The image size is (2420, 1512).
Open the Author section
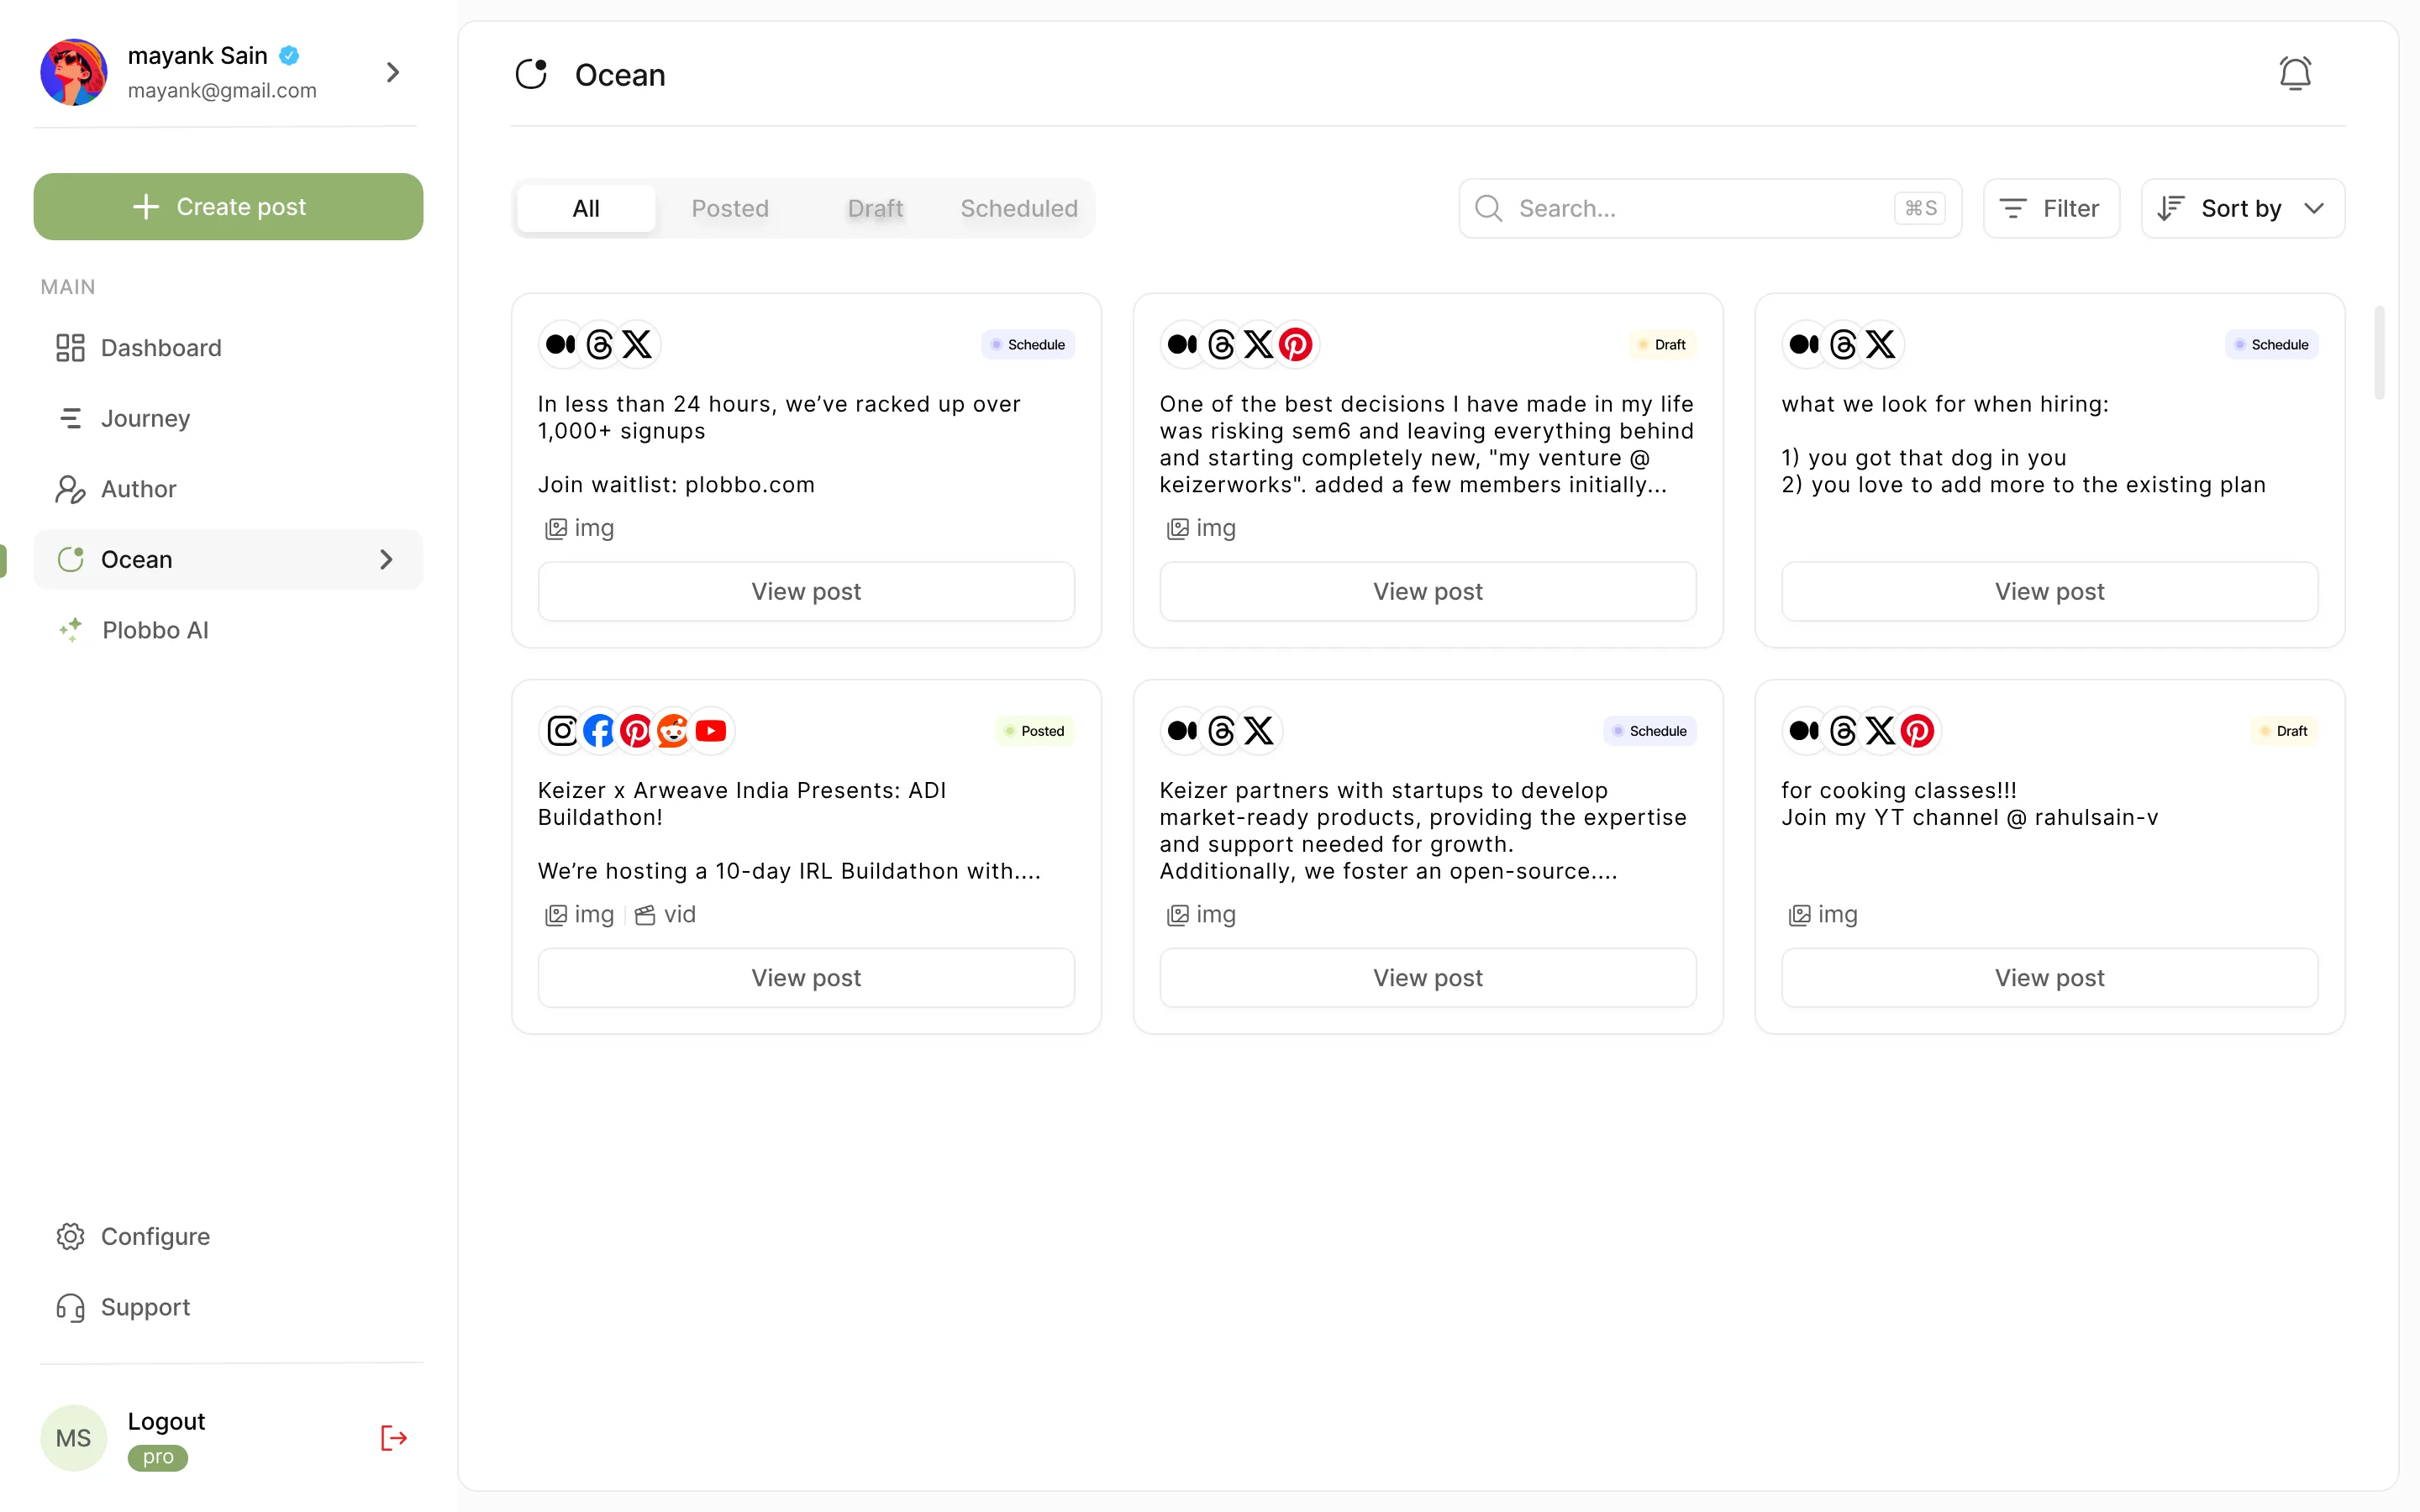coord(228,489)
